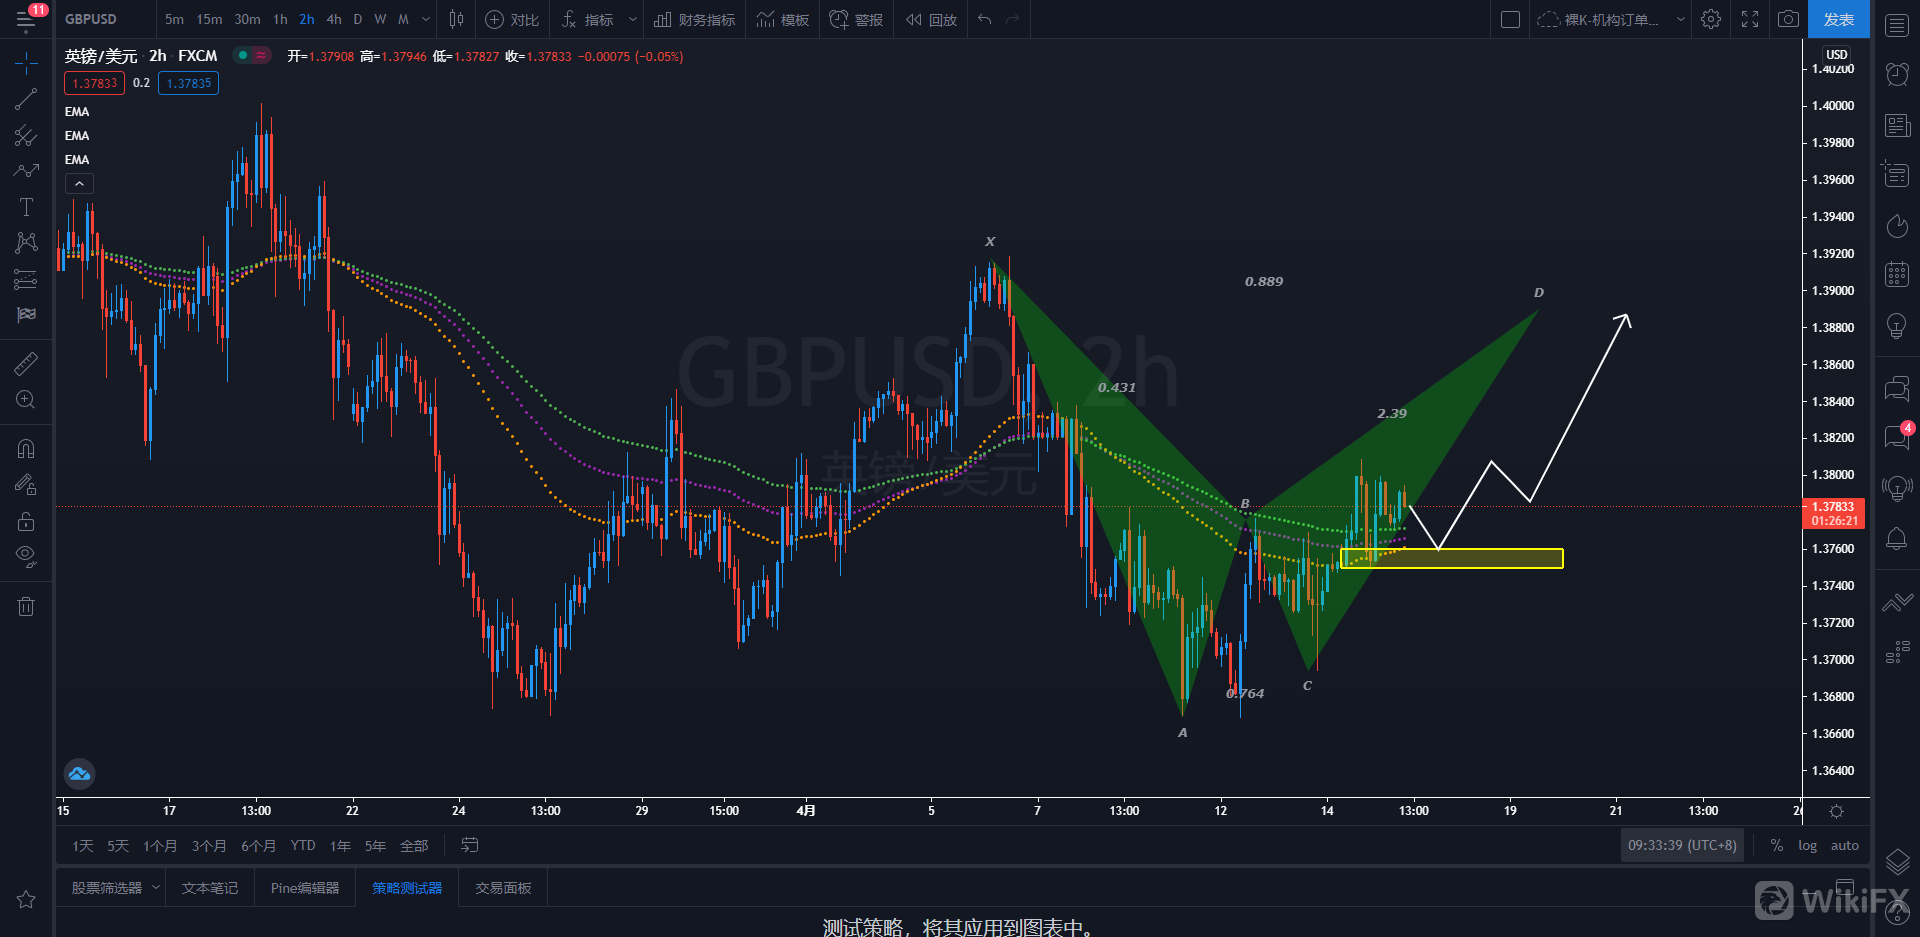Screen dimensions: 1920x937
Task: Take a chart snapshot with camera icon
Action: click(1788, 19)
